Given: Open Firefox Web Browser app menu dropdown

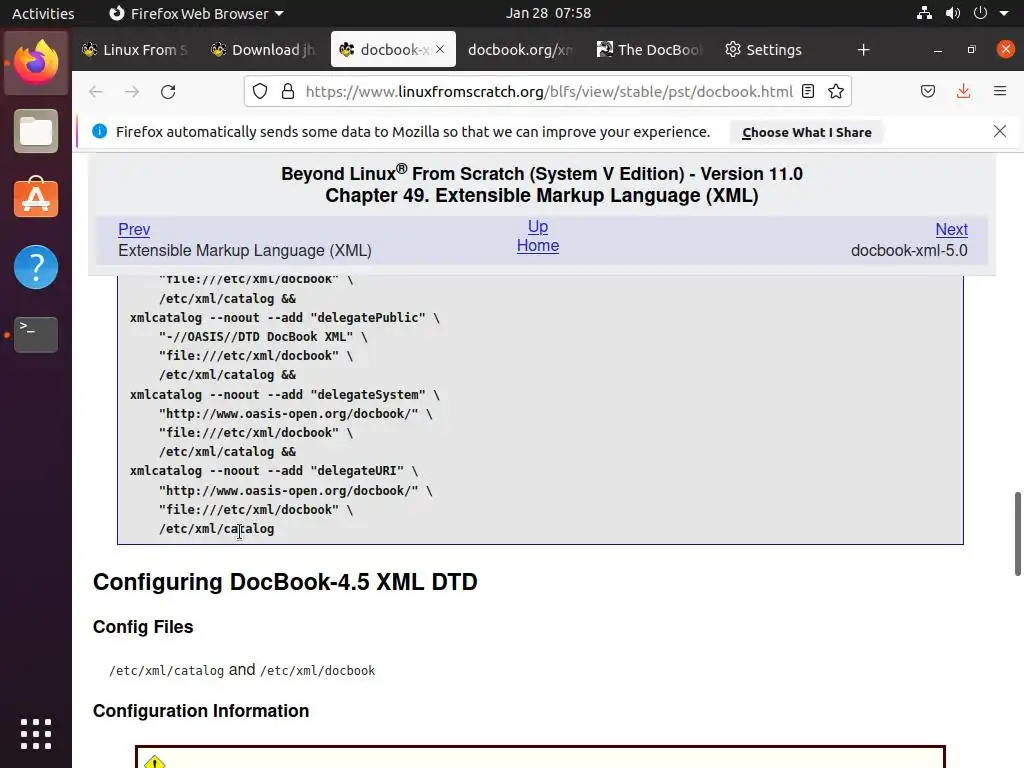Looking at the screenshot, I should point(196,13).
